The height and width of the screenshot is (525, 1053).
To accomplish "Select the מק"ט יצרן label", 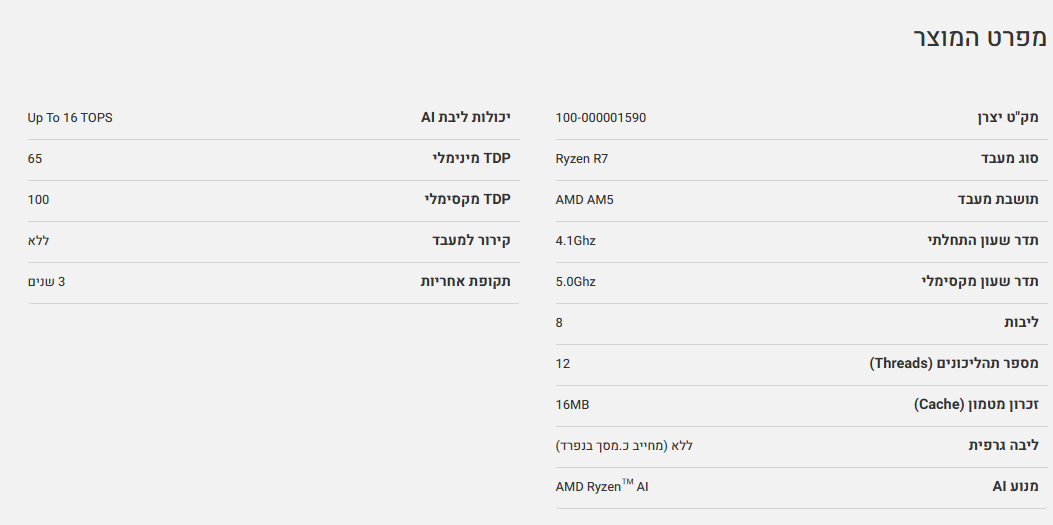I will tap(1008, 118).
